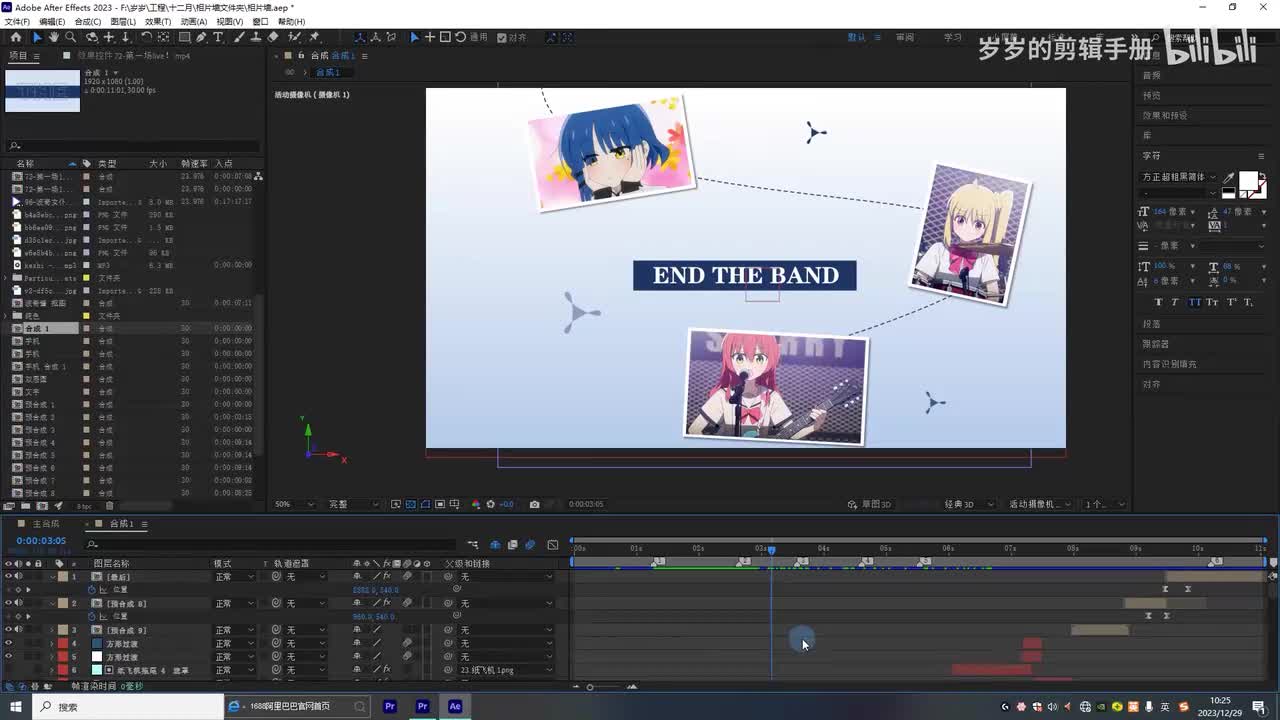This screenshot has height=720, width=1280.
Task: Mute the audio of layer 1
Action: pyautogui.click(x=18, y=577)
